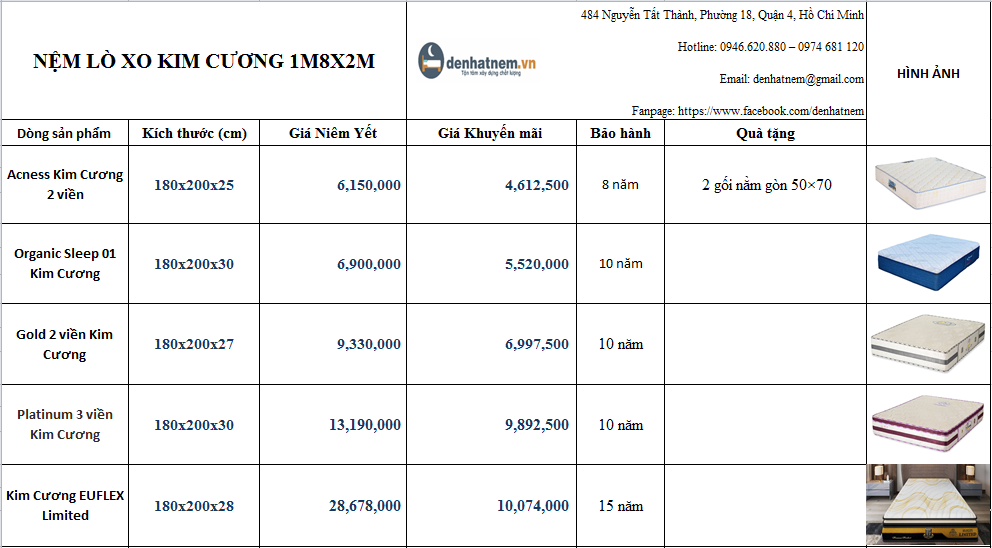Click 10 năm warranty in Platinum row
The height and width of the screenshot is (548, 992).
pyautogui.click(x=621, y=425)
